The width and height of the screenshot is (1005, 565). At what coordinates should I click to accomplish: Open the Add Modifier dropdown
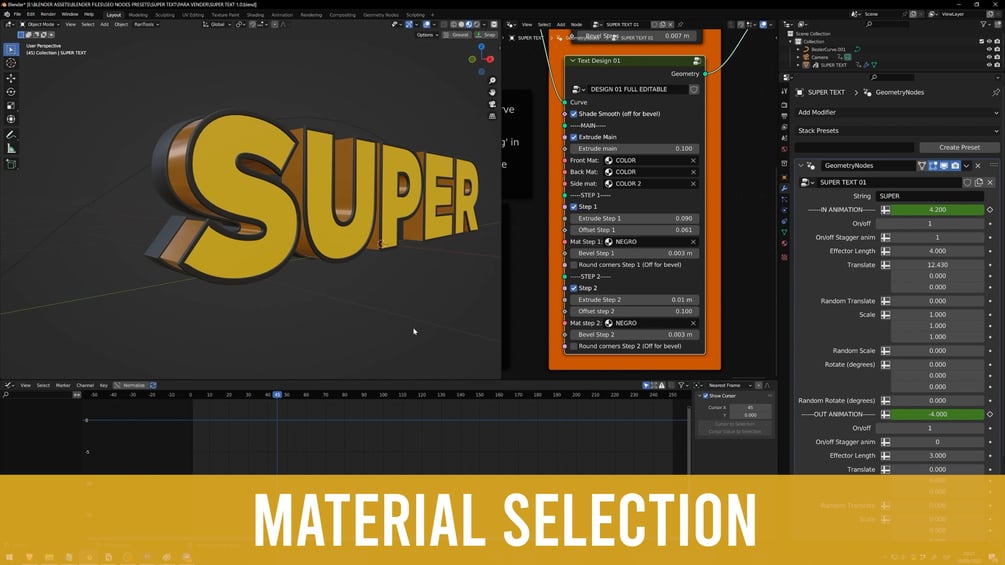(x=897, y=113)
